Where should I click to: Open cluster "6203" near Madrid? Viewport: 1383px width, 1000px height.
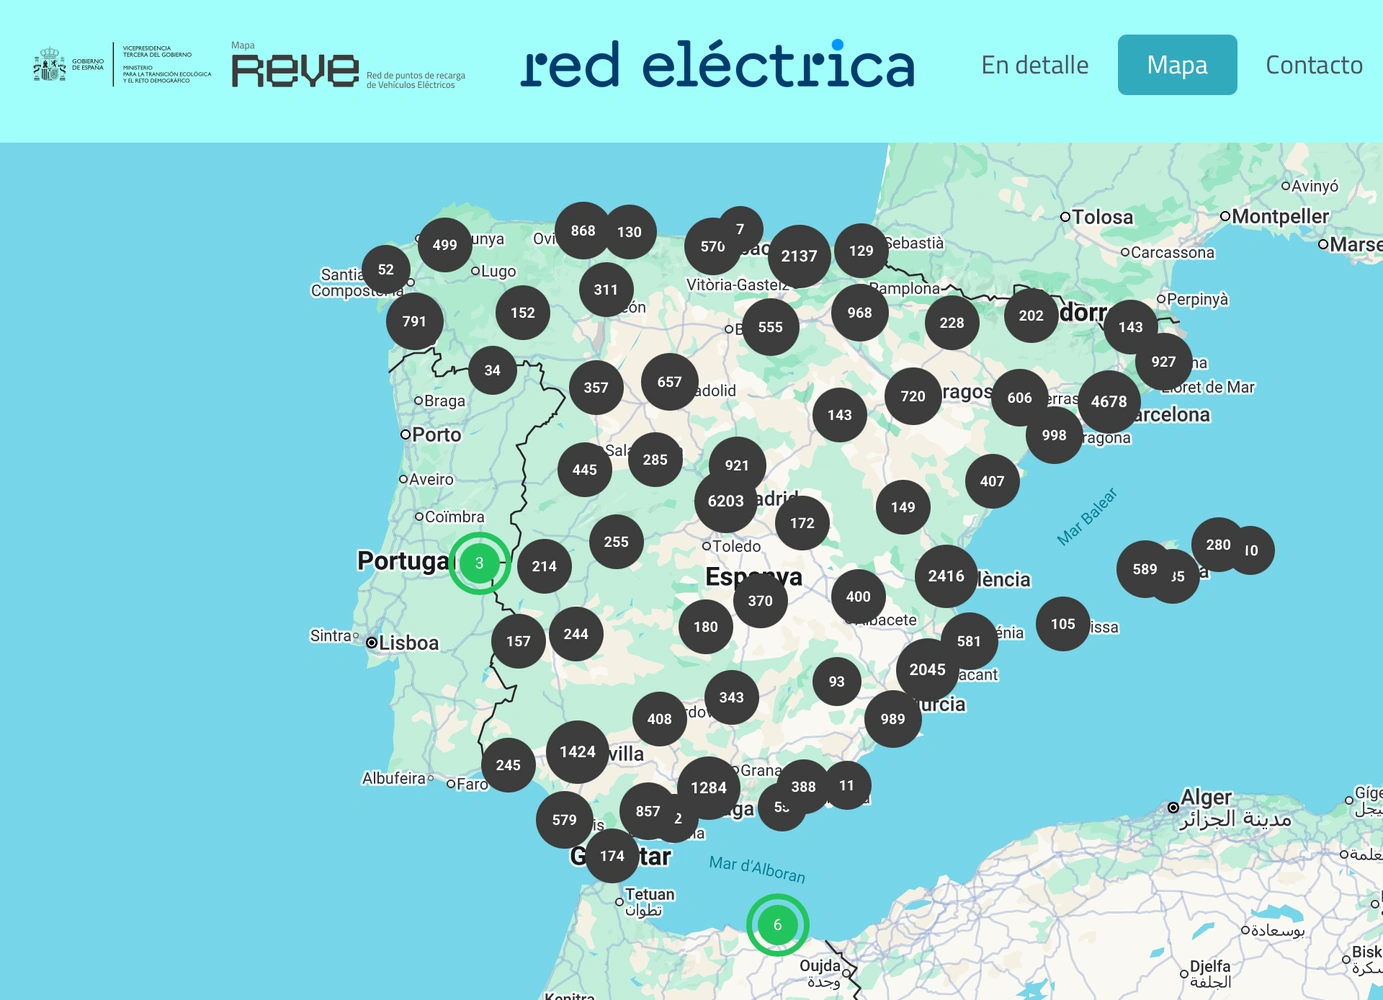coord(725,501)
